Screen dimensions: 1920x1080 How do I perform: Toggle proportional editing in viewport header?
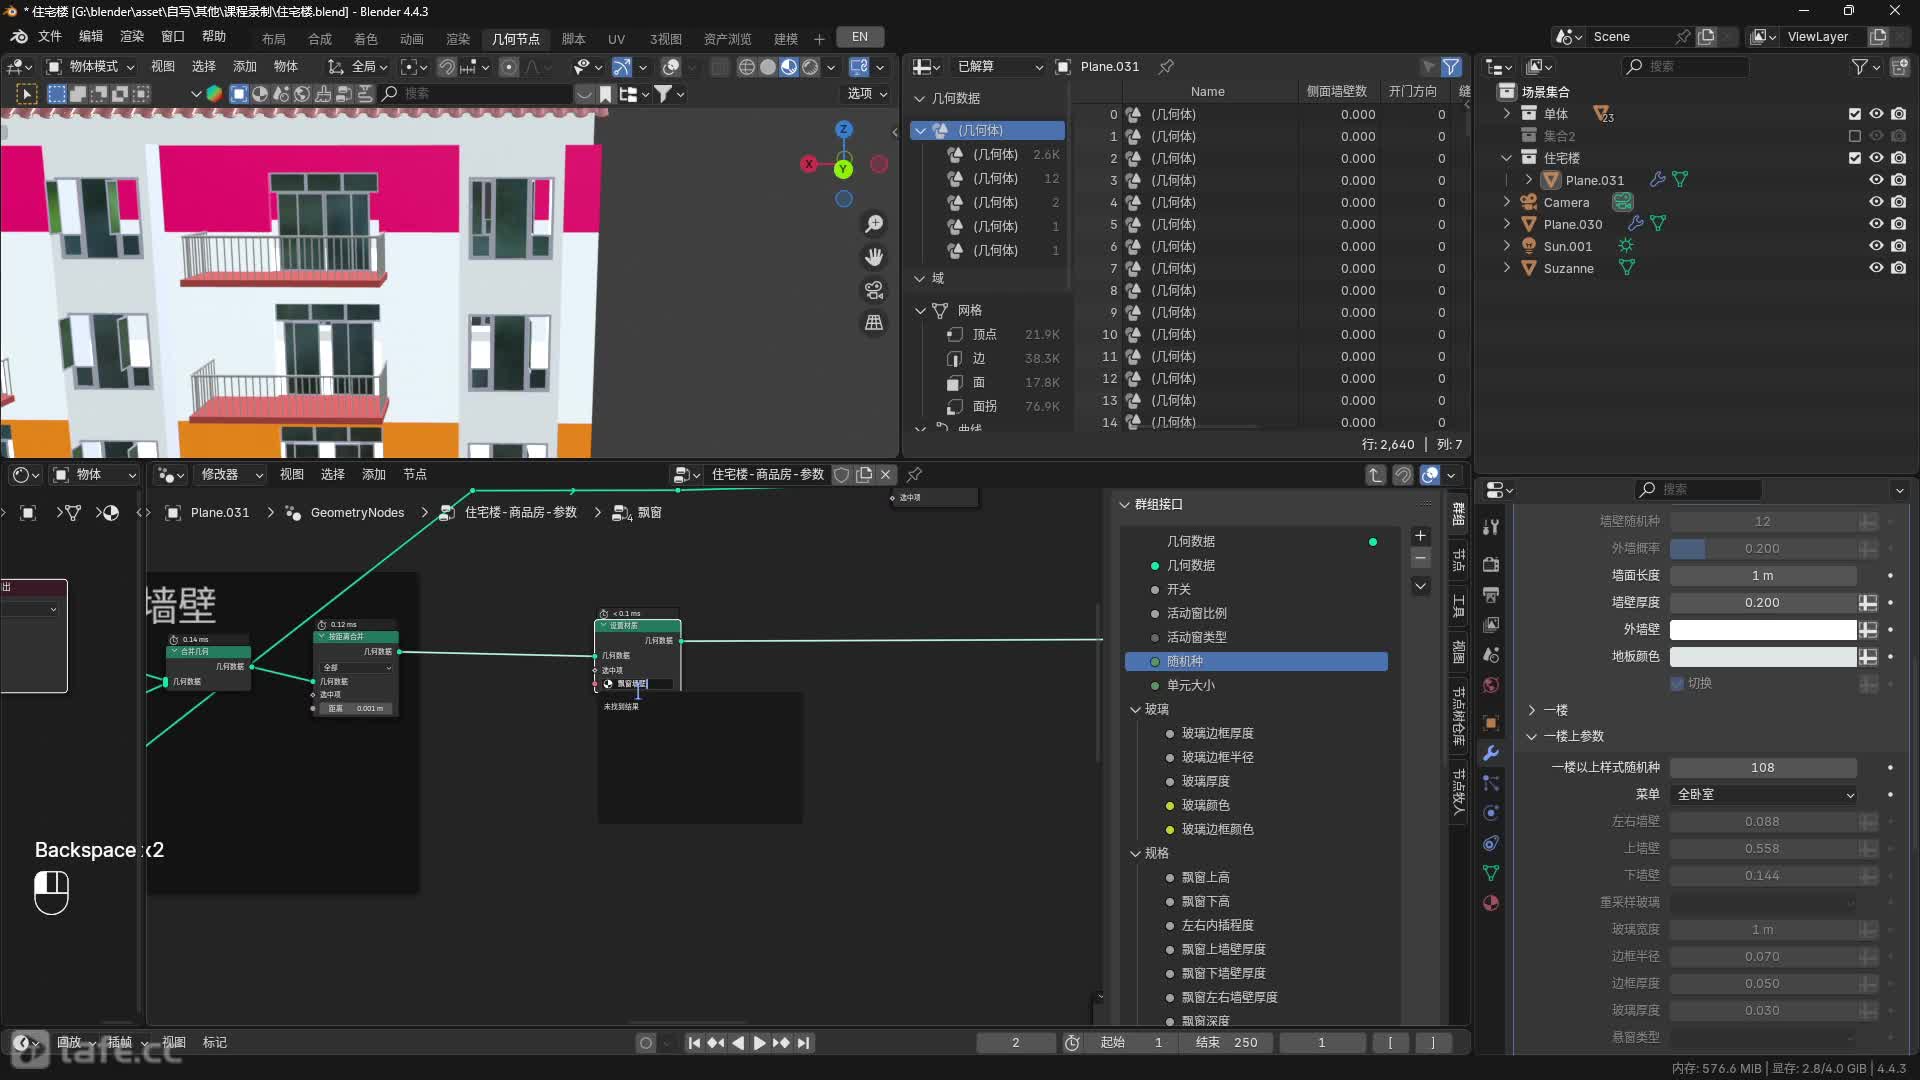tap(509, 67)
